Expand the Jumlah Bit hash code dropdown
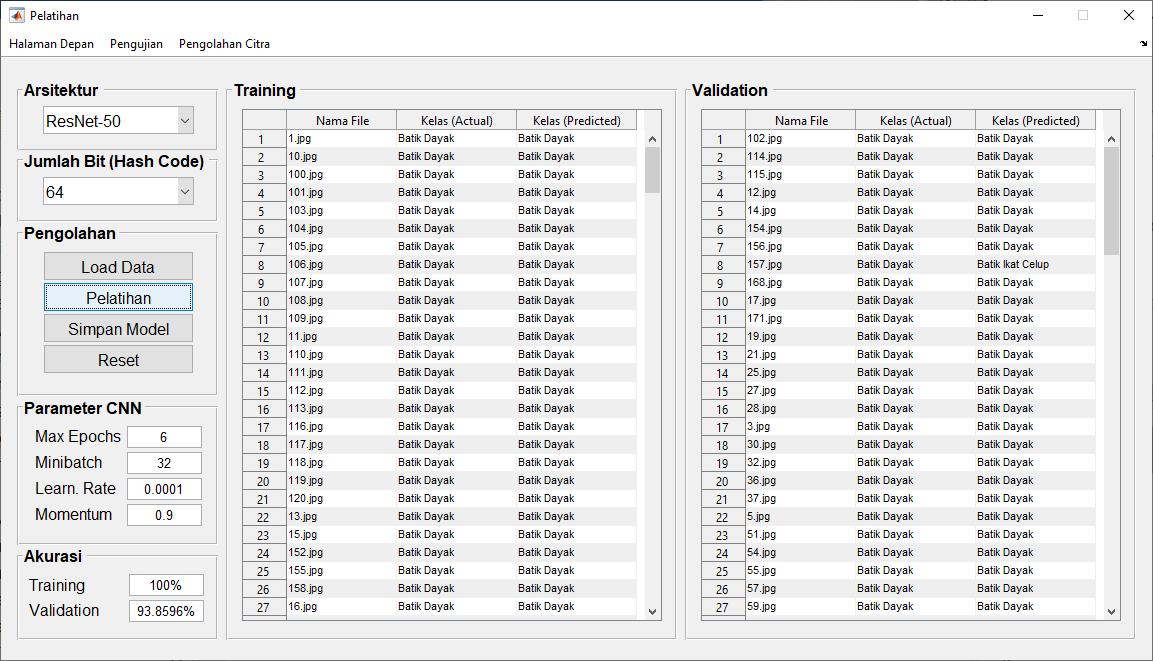 (118, 191)
